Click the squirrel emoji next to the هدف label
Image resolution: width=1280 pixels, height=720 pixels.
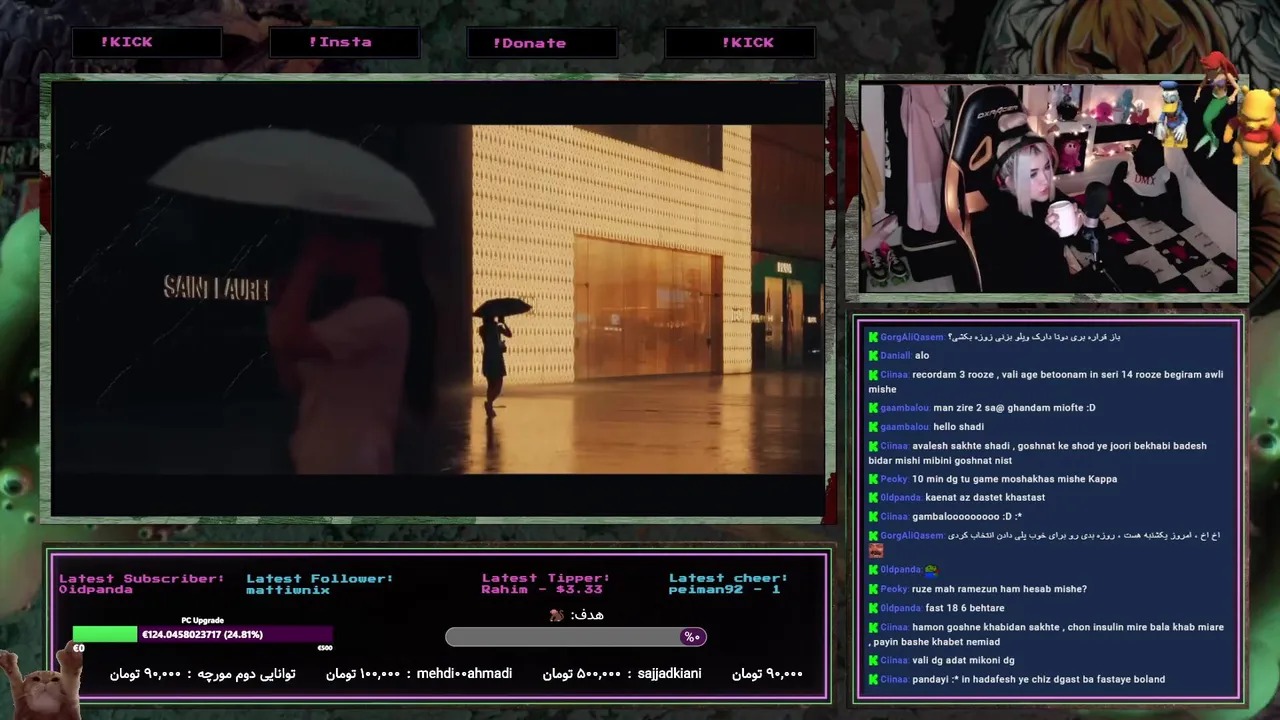point(557,615)
